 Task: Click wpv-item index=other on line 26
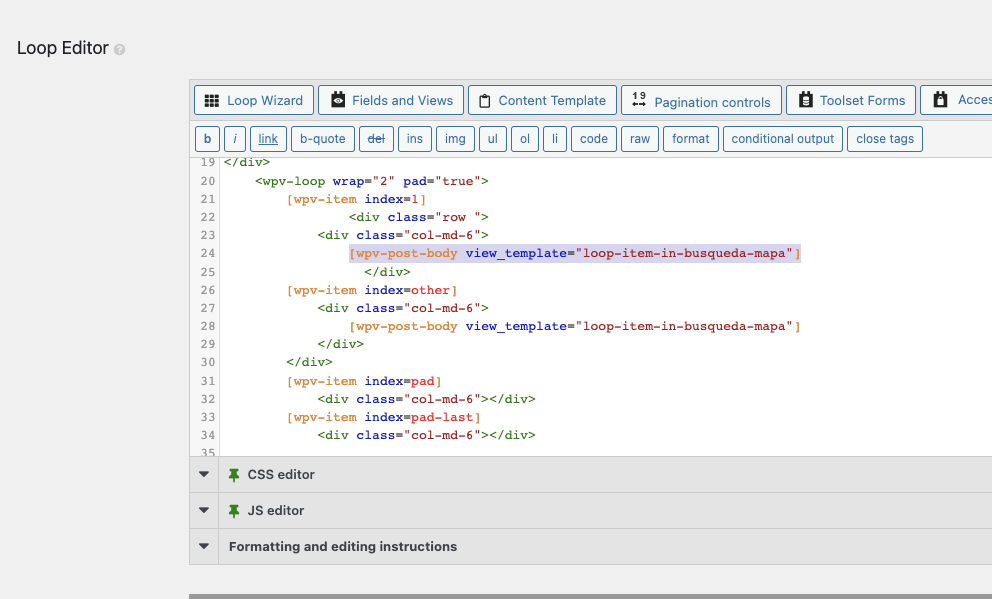(x=372, y=290)
